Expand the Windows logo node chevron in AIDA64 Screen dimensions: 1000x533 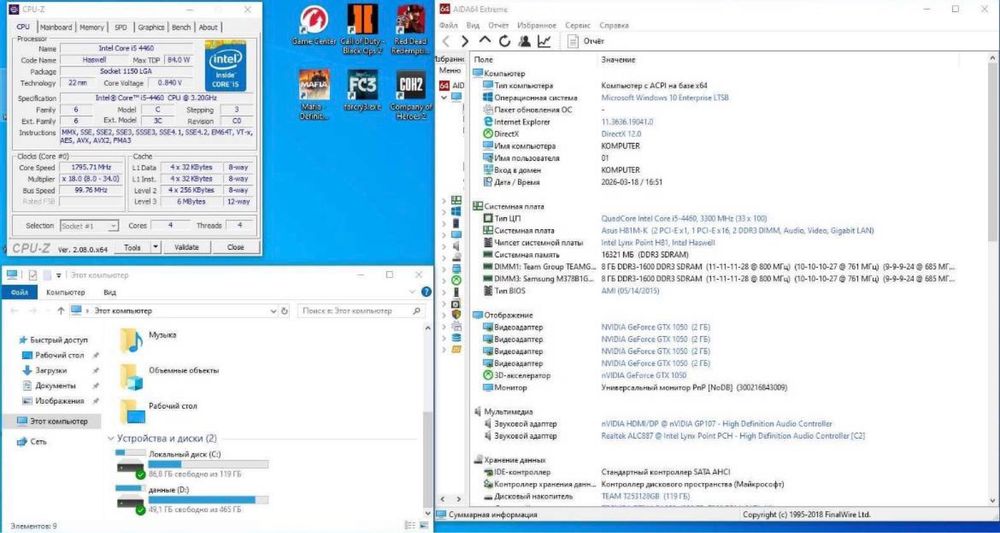(x=444, y=211)
